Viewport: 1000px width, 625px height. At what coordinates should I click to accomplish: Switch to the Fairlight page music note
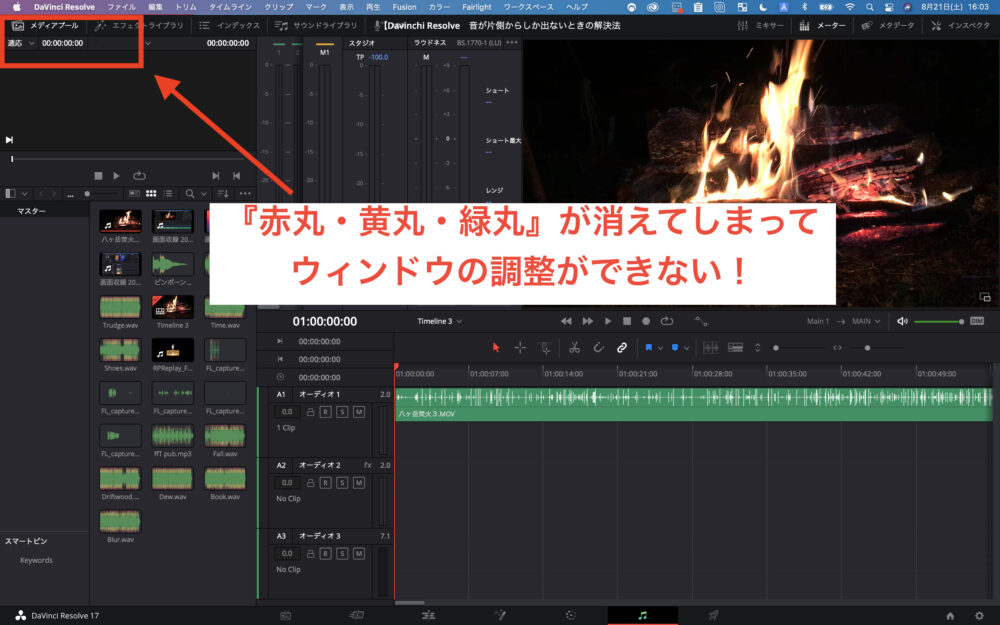(x=642, y=615)
